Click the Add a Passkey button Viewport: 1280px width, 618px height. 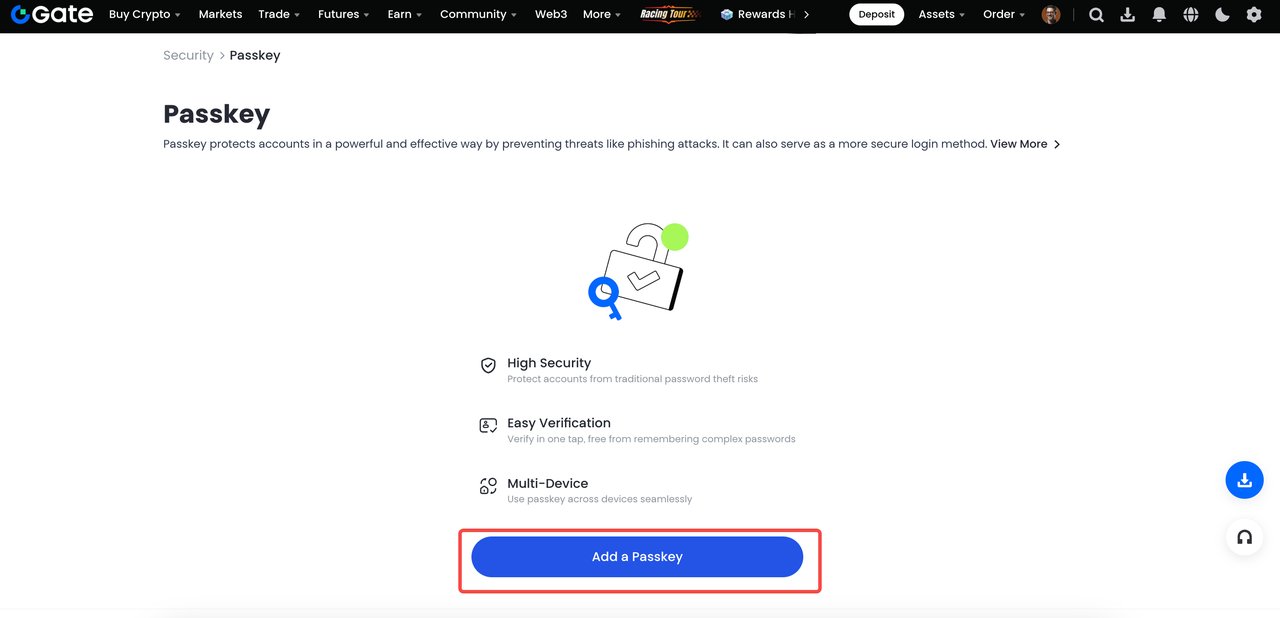coord(637,557)
